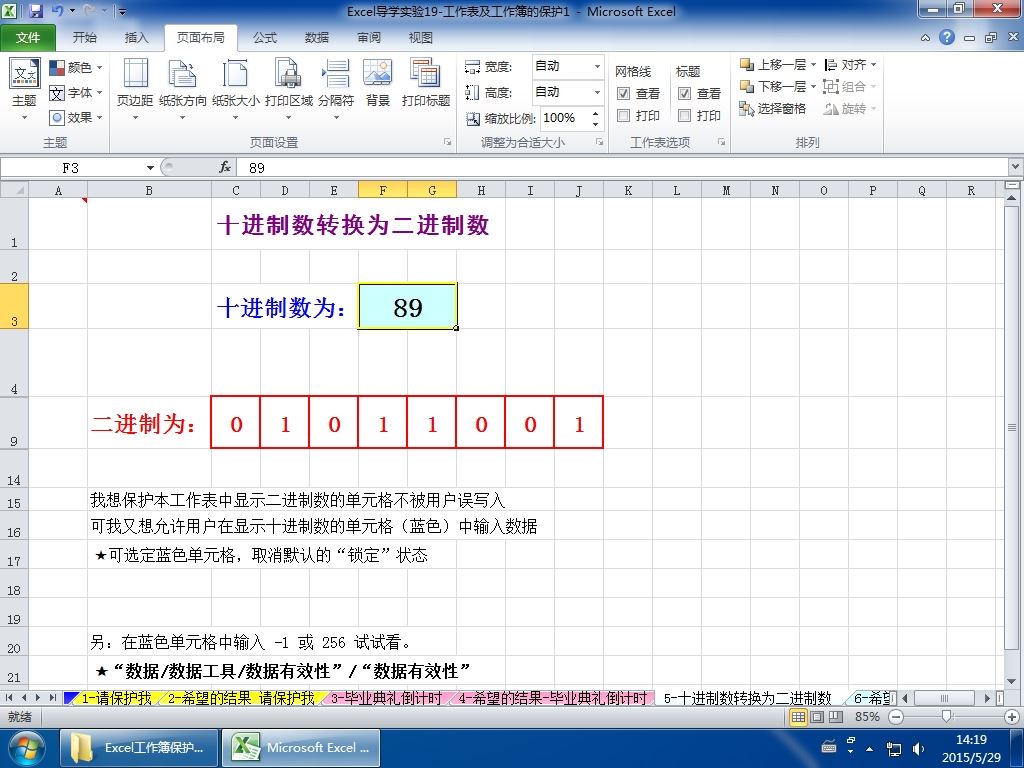Switch to the Home (开始) tab
Viewport: 1024px width, 768px height.
85,38
